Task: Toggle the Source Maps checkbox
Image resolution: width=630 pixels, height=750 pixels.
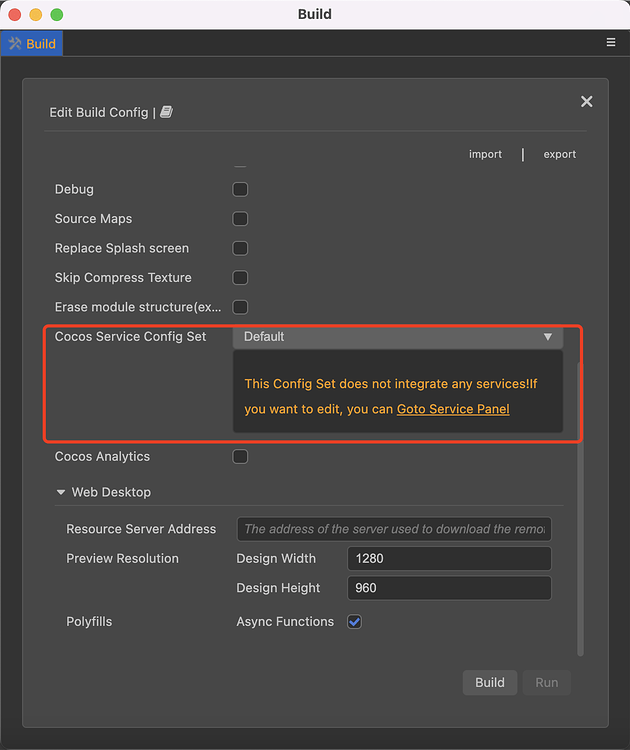Action: tap(240, 219)
